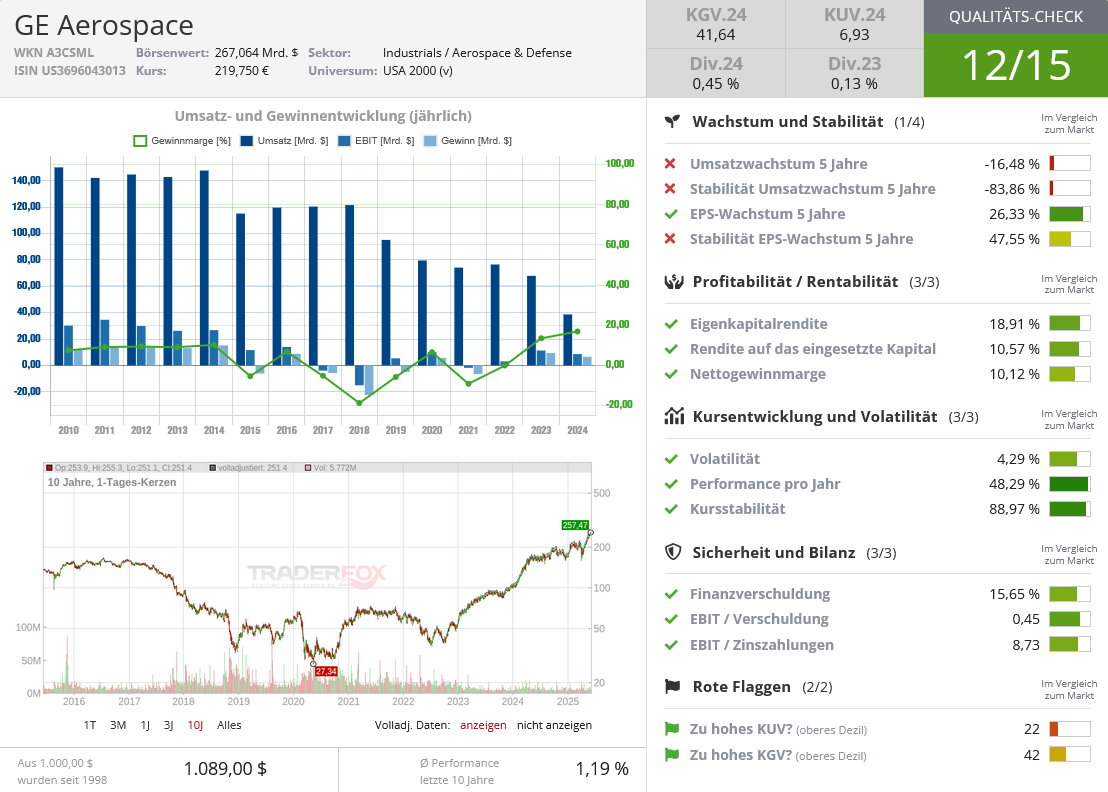This screenshot has width=1108, height=792.
Task: Click the Börsenwert 267,064 Mrd. $ value
Action: pyautogui.click(x=257, y=52)
